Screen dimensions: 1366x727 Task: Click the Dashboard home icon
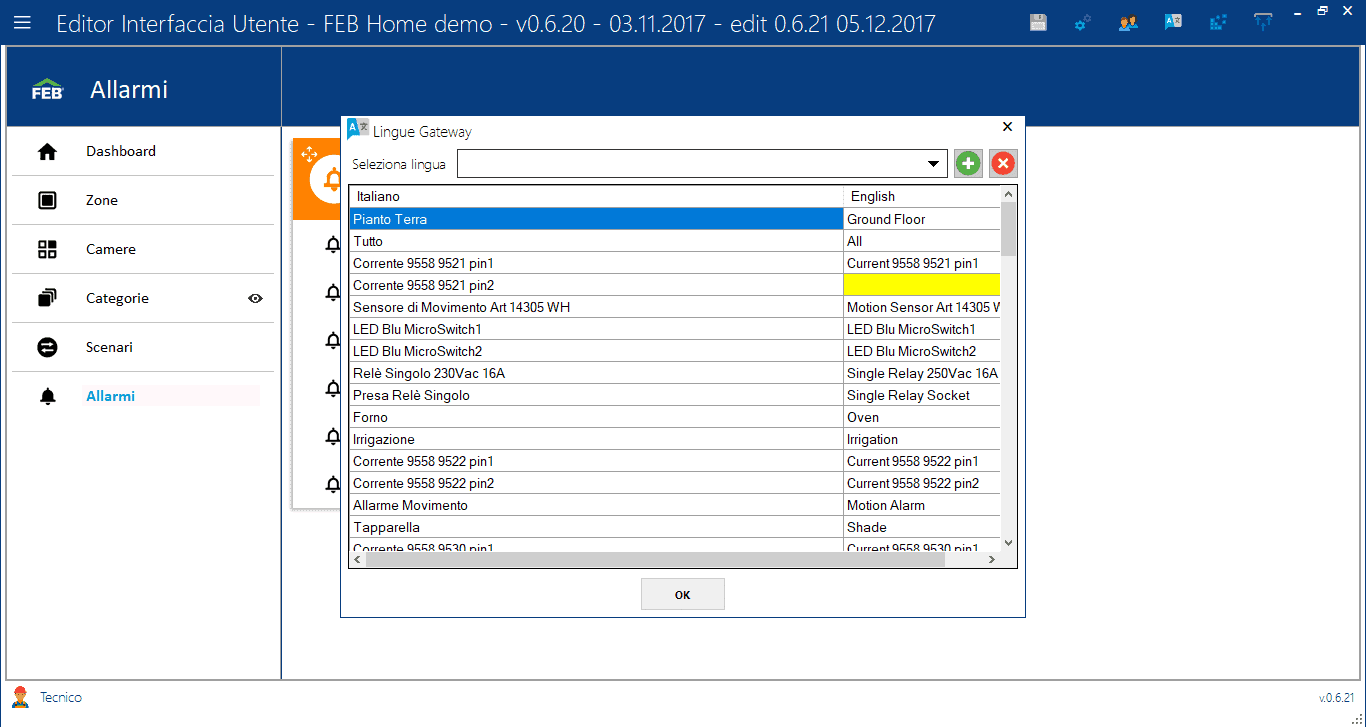[47, 152]
